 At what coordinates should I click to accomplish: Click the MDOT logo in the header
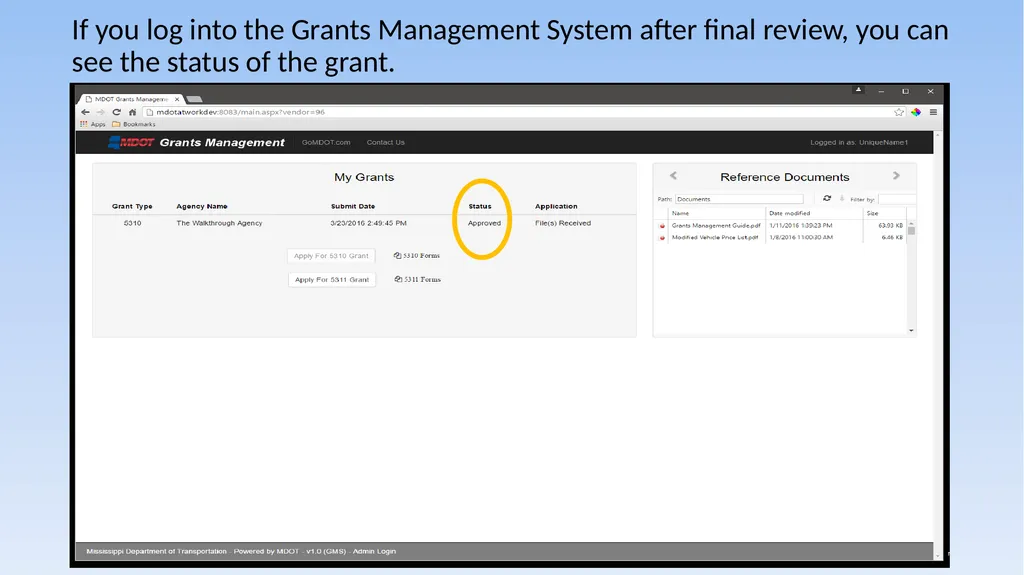[x=131, y=142]
